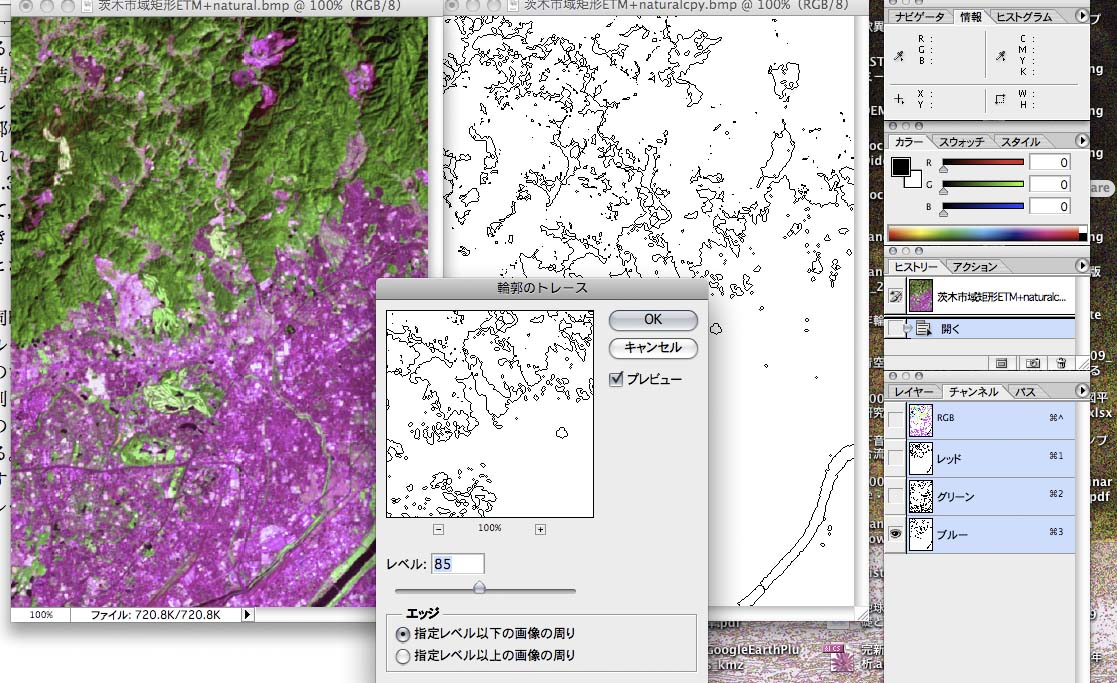Click the CMYK eyedropper icon in Info panel
Image resolution: width=1117 pixels, height=683 pixels.
[1001, 56]
